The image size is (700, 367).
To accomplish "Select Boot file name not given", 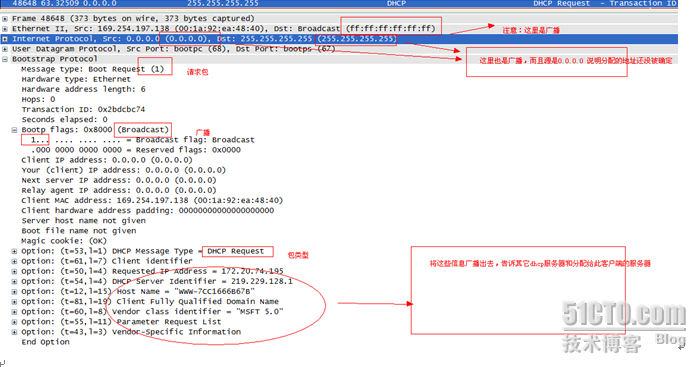I will (79, 231).
